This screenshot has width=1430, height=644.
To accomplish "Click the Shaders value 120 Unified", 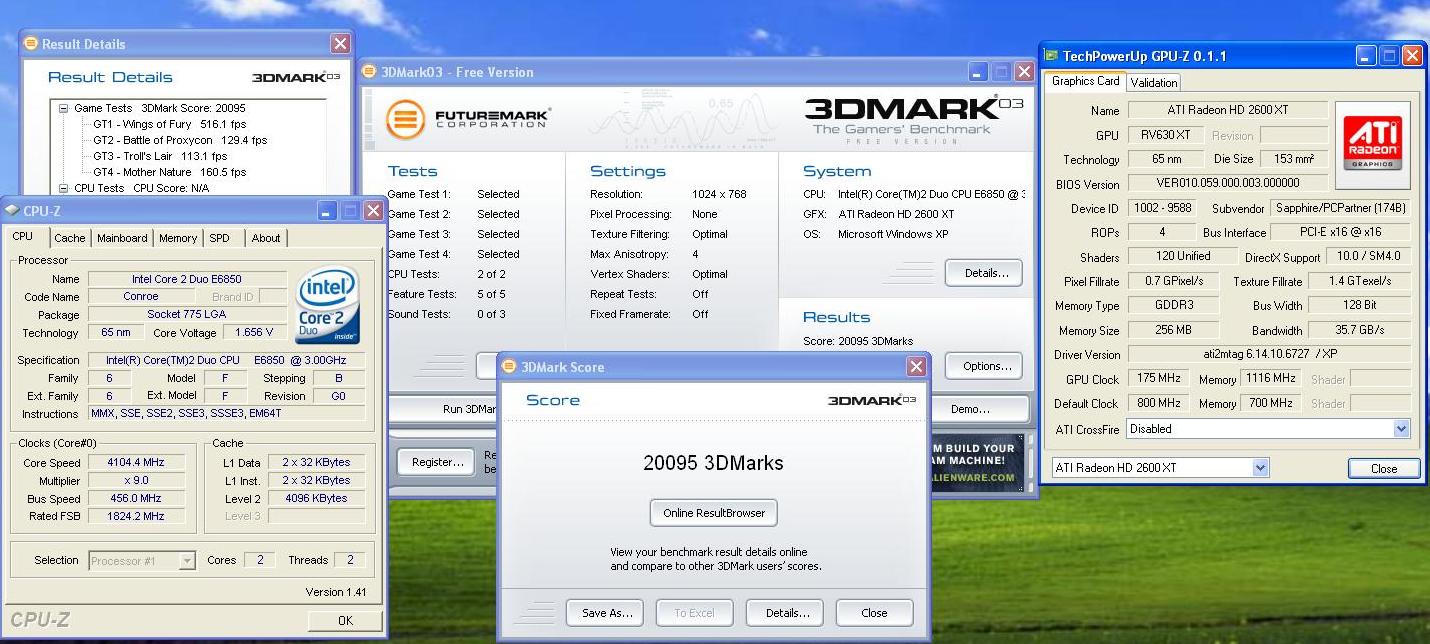I will 1183,257.
